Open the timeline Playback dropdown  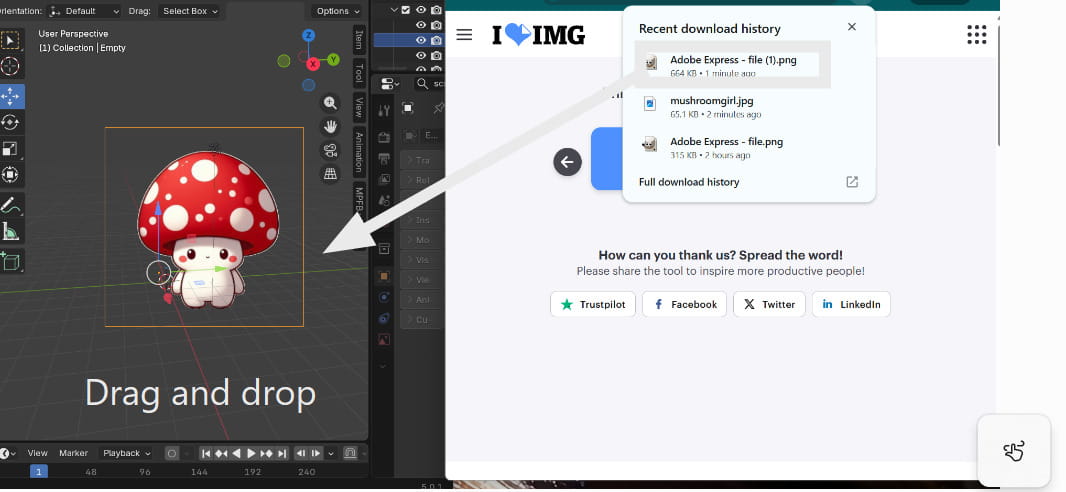click(126, 453)
